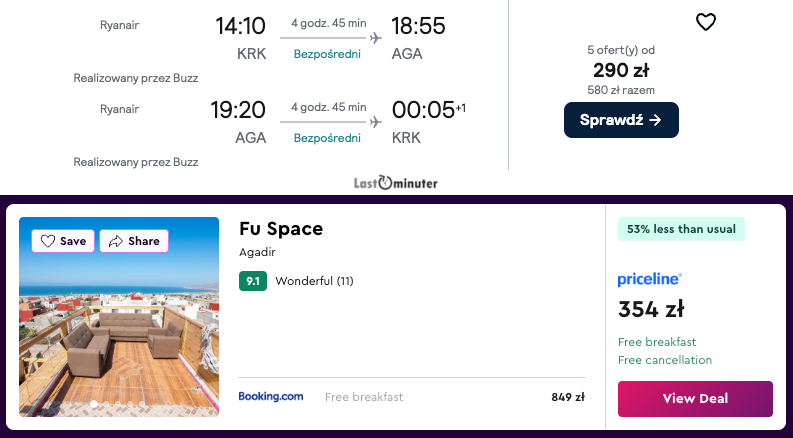Click the Agadir location text under Fu Space
This screenshot has height=438, width=793.
point(258,252)
